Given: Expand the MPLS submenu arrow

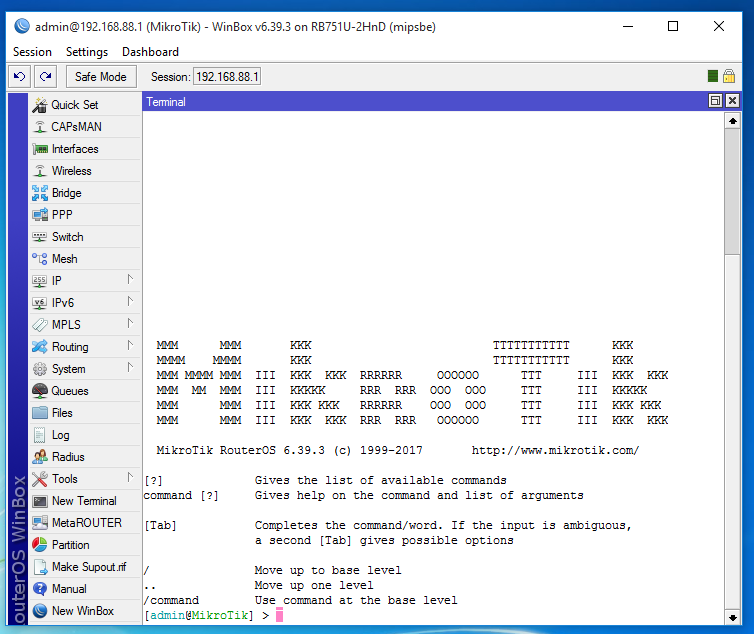Looking at the screenshot, I should click(x=130, y=323).
